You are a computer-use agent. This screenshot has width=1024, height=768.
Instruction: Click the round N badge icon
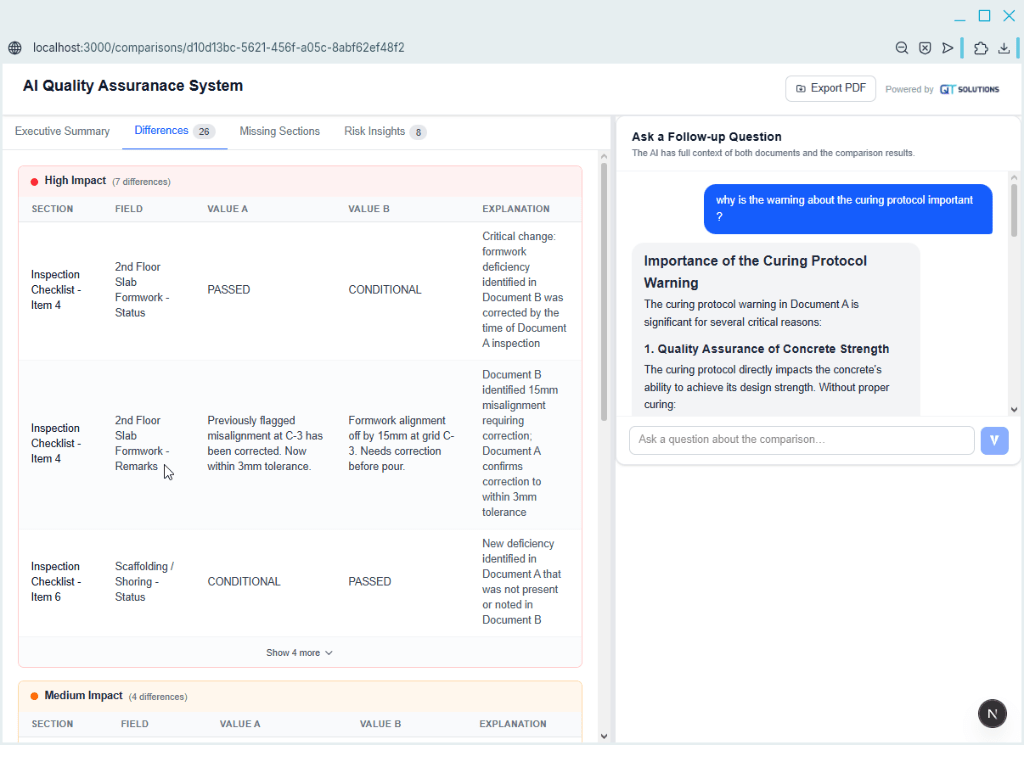tap(992, 713)
